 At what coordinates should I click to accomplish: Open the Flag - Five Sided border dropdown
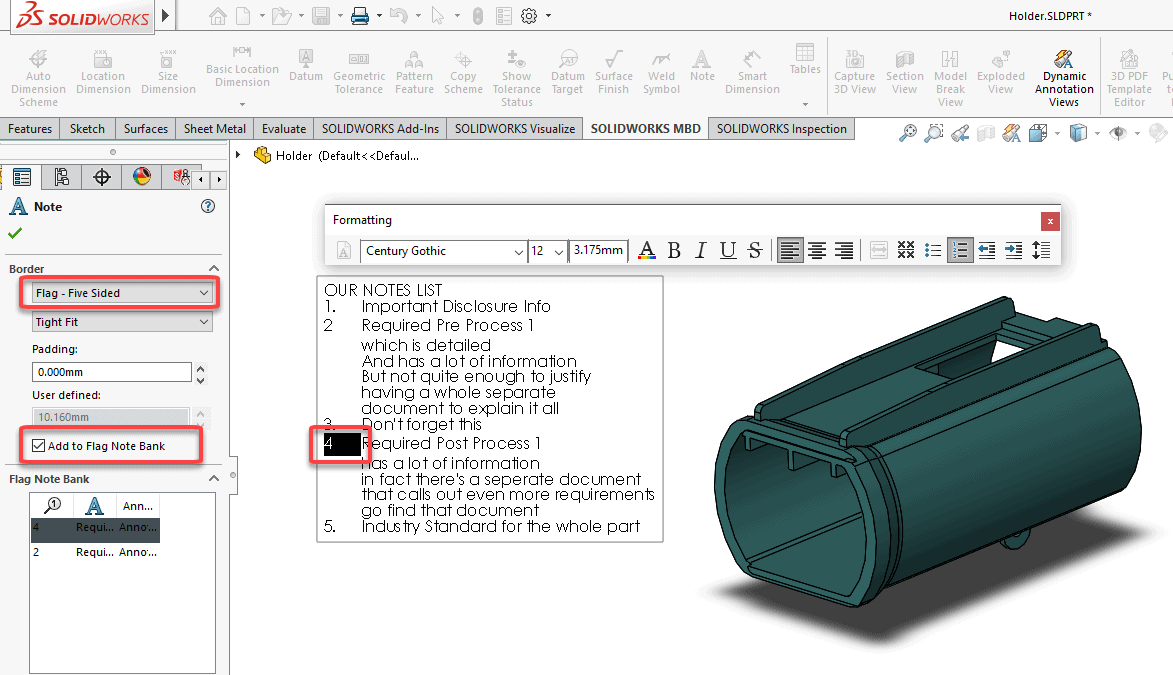[x=122, y=293]
